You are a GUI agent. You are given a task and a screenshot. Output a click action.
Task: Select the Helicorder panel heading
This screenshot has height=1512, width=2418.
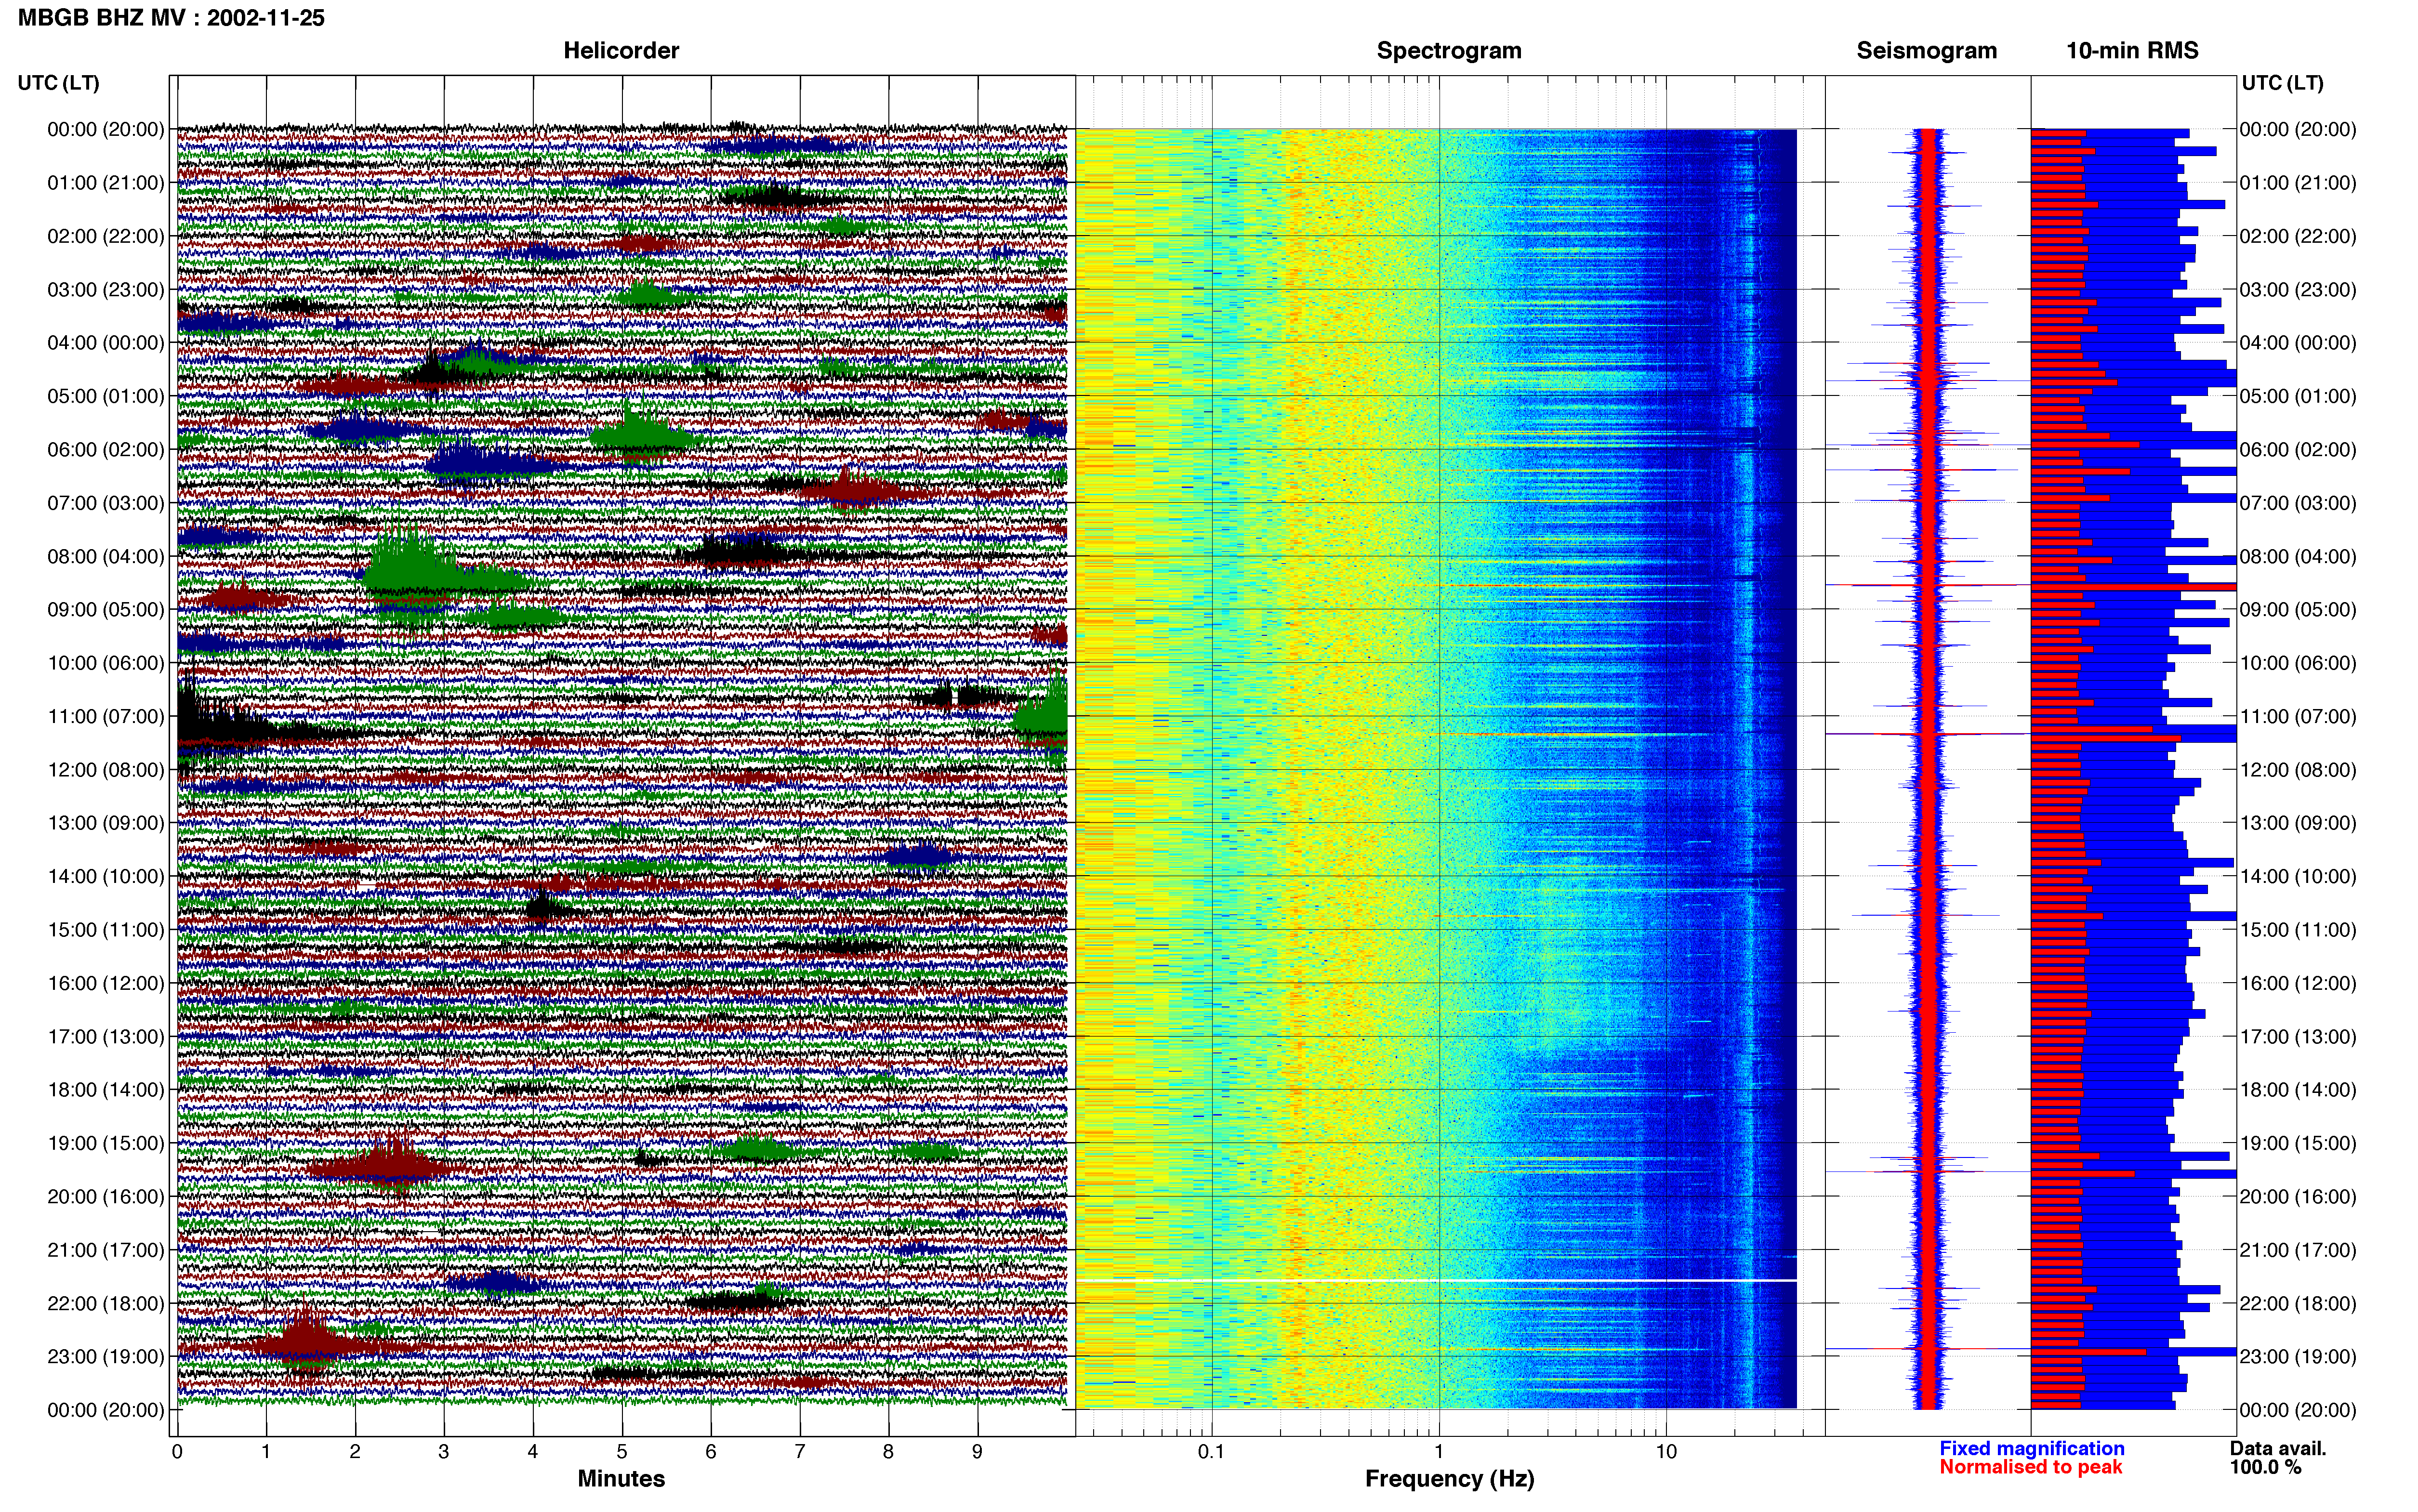tap(621, 51)
